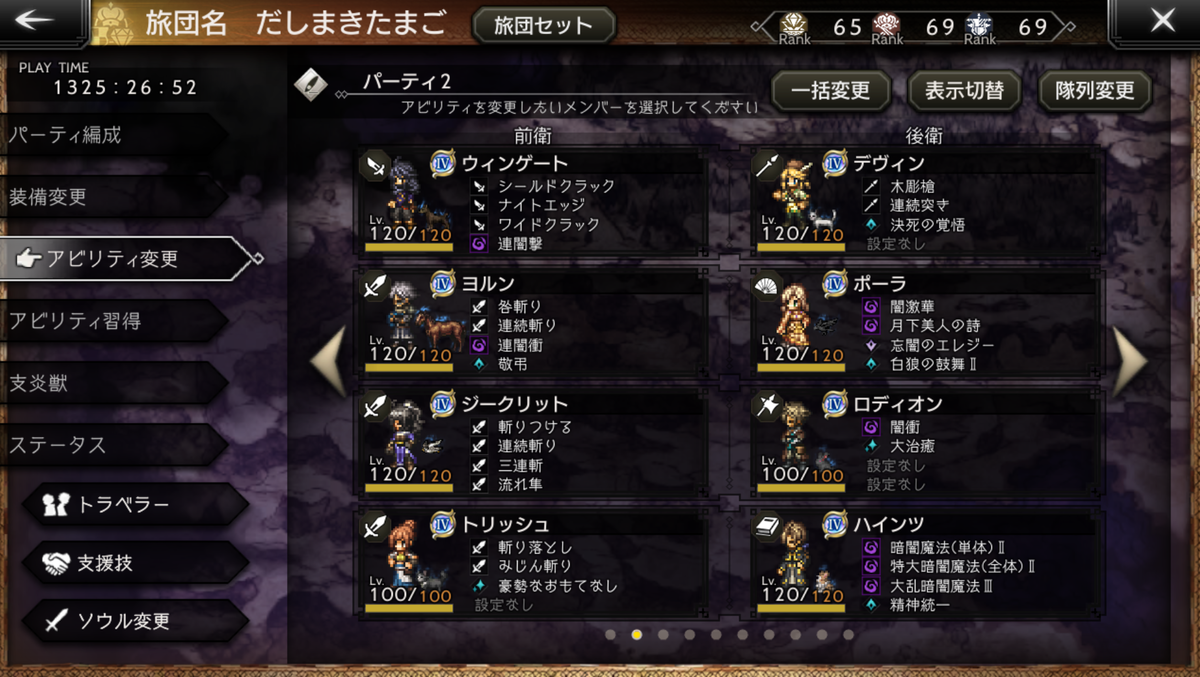Tap the back arrow icon
The image size is (1200, 677).
(40, 20)
